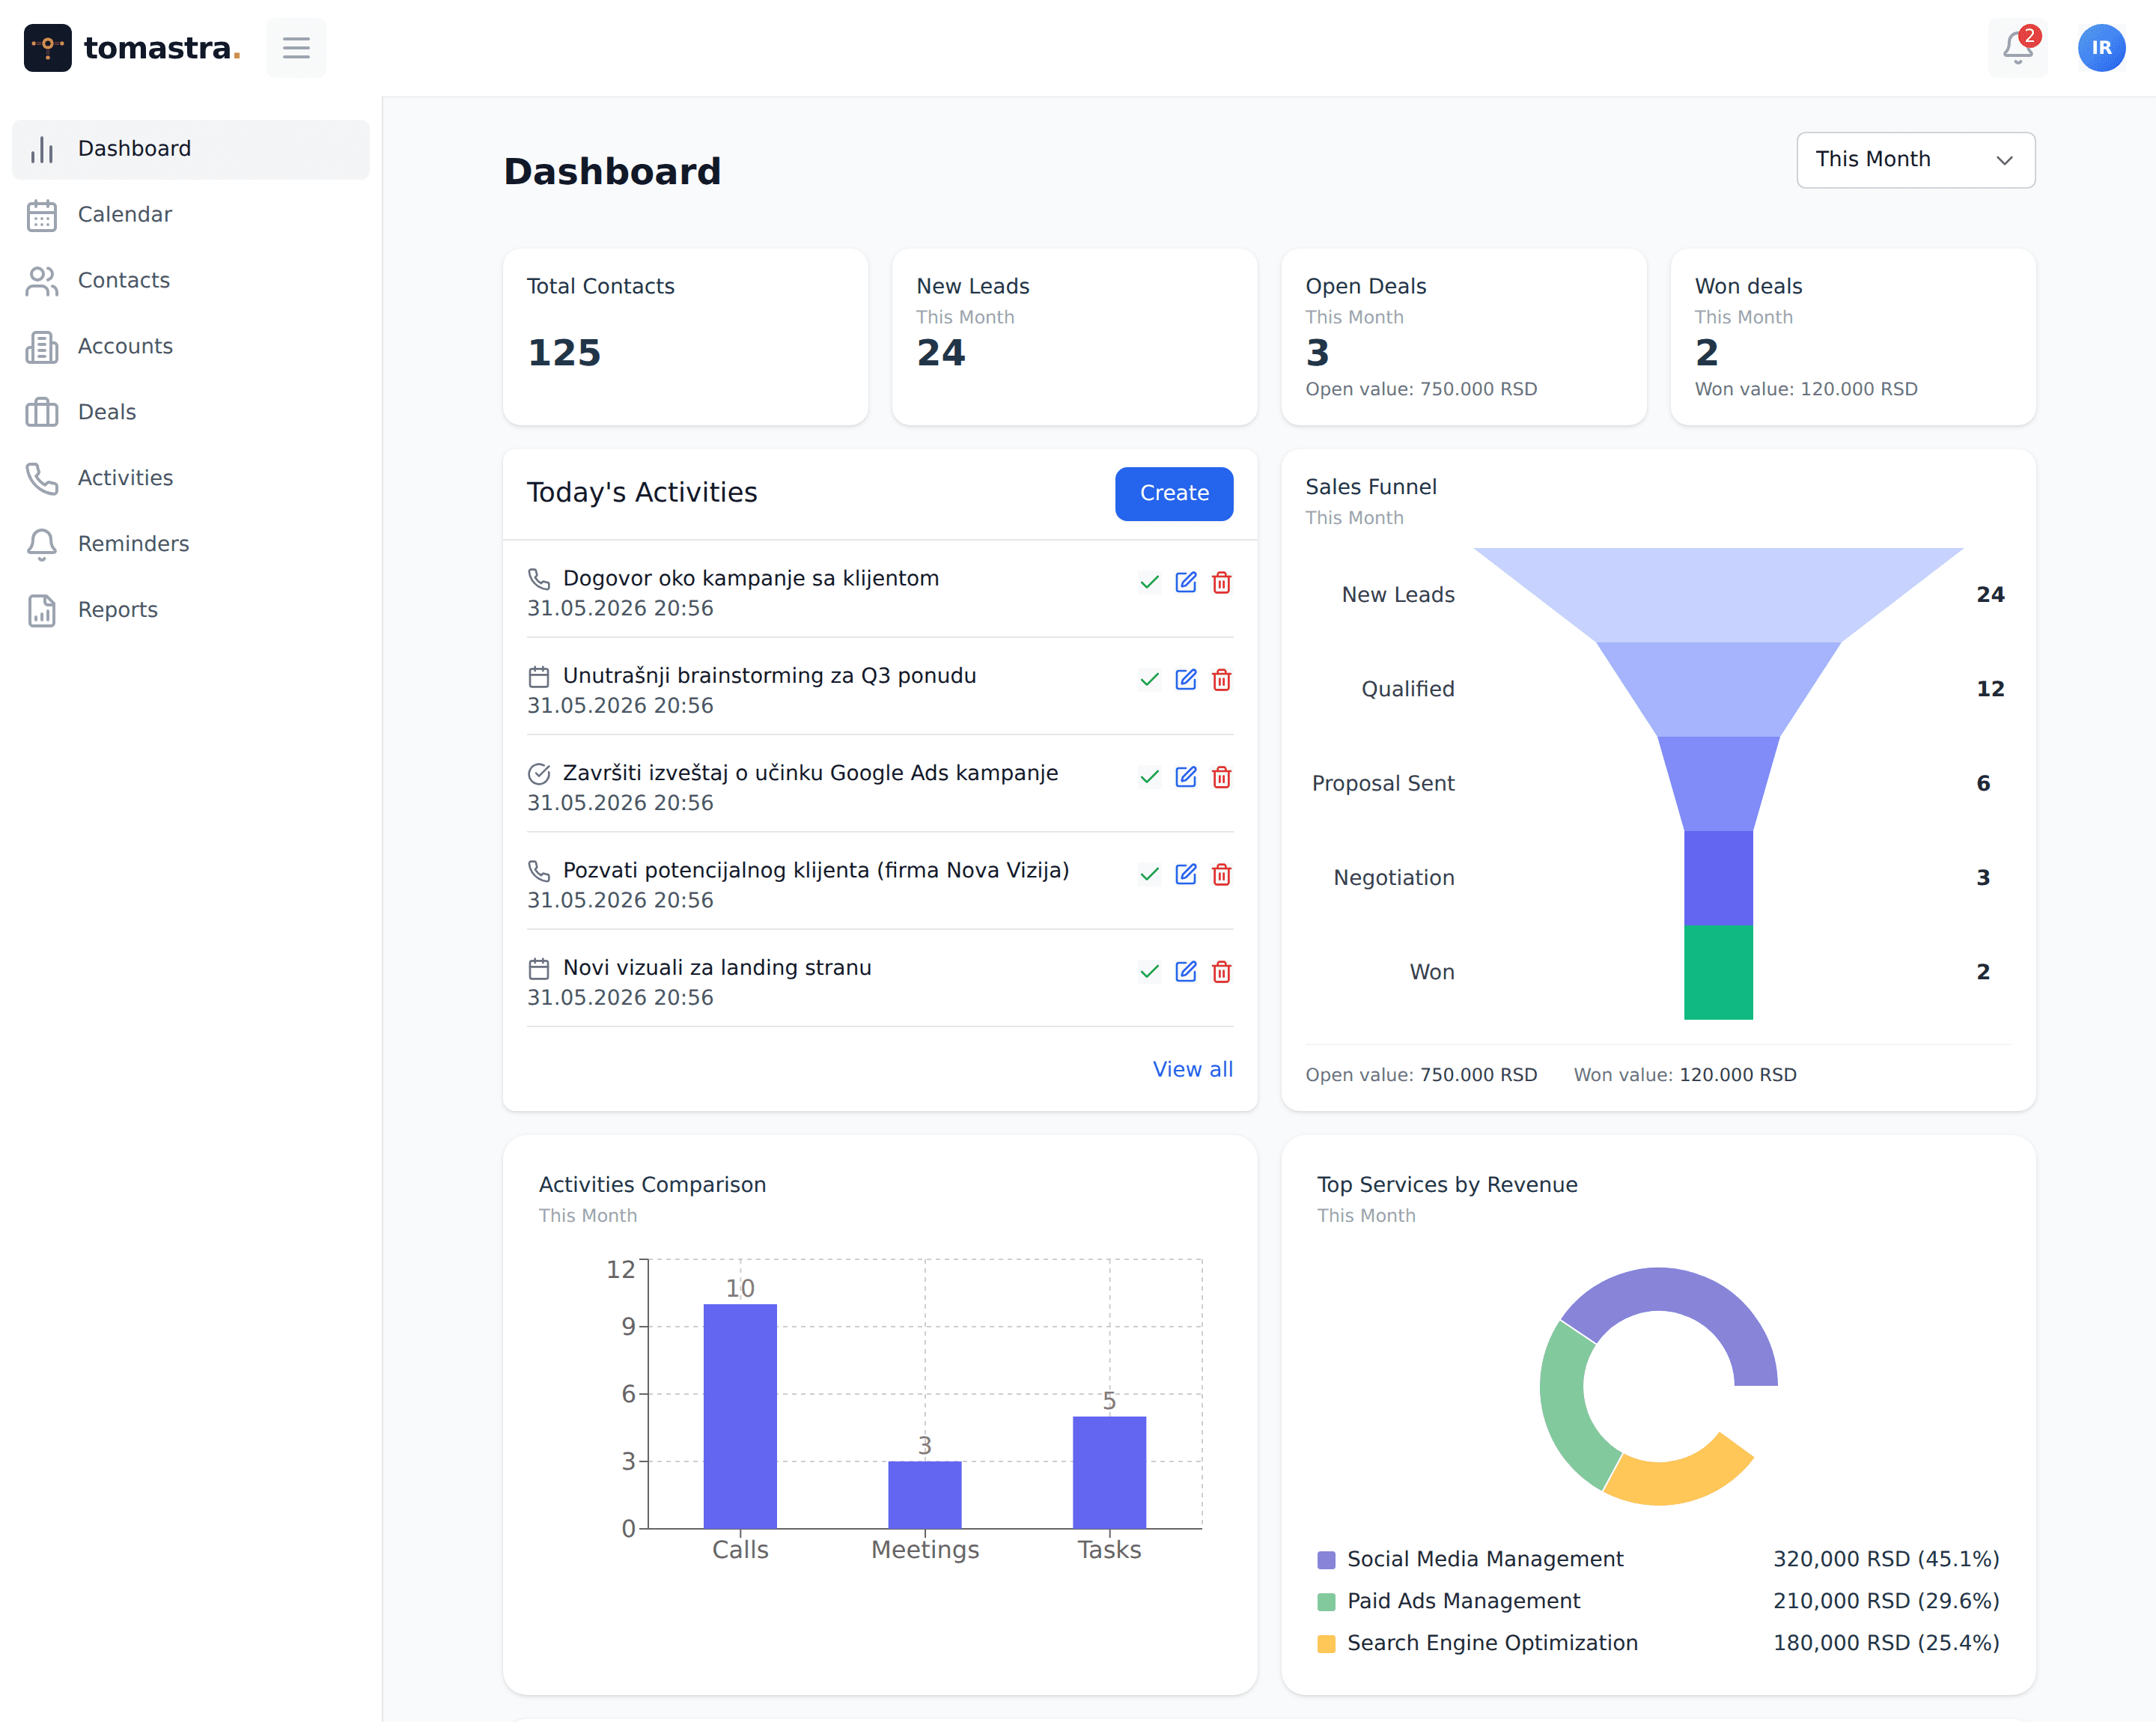Click the Create activity button

tap(1173, 493)
